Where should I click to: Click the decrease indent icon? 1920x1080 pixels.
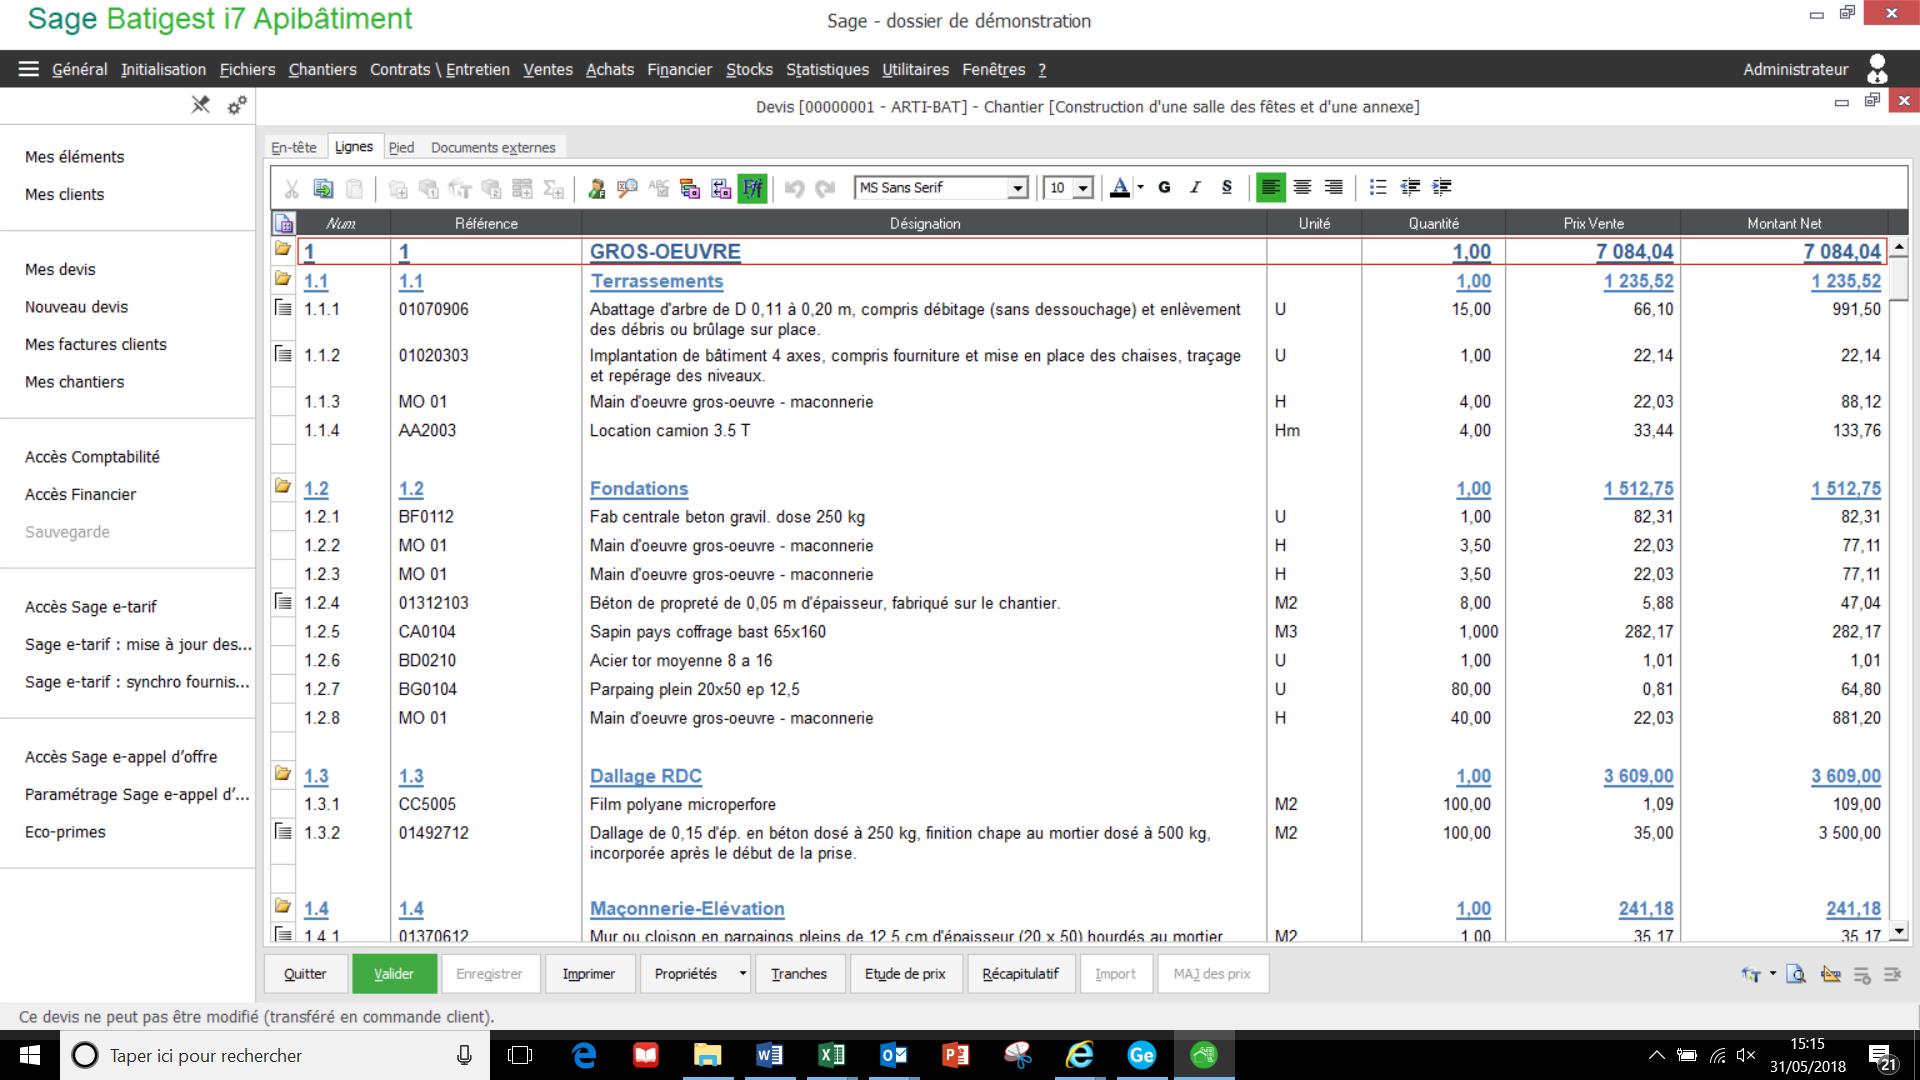pyautogui.click(x=1410, y=187)
